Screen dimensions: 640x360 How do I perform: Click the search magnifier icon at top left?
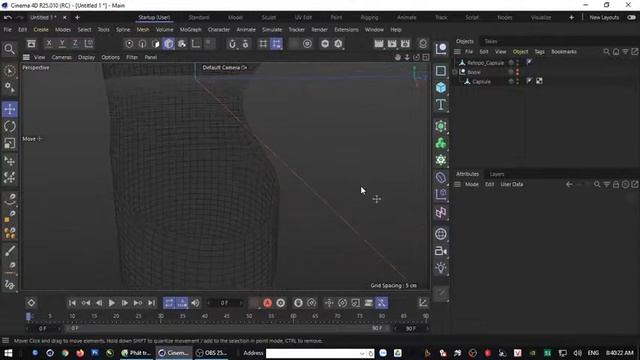(9, 49)
